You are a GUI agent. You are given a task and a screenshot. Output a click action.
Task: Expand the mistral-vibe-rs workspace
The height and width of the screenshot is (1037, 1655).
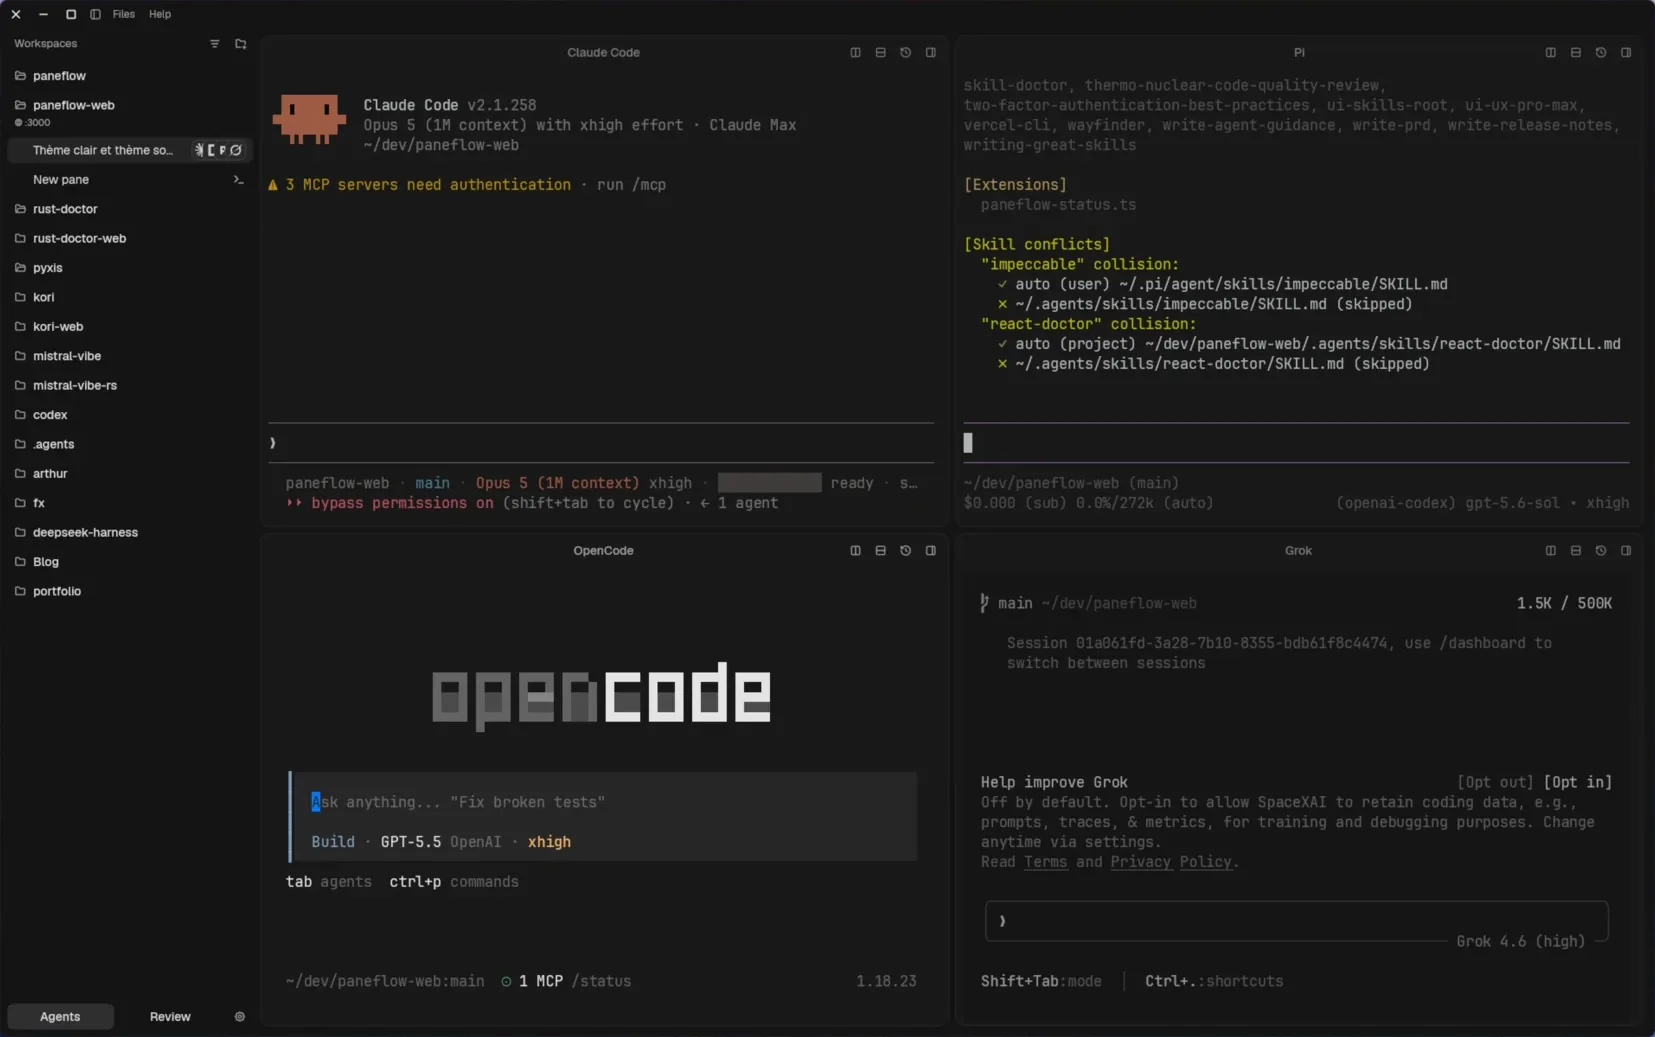click(x=128, y=386)
